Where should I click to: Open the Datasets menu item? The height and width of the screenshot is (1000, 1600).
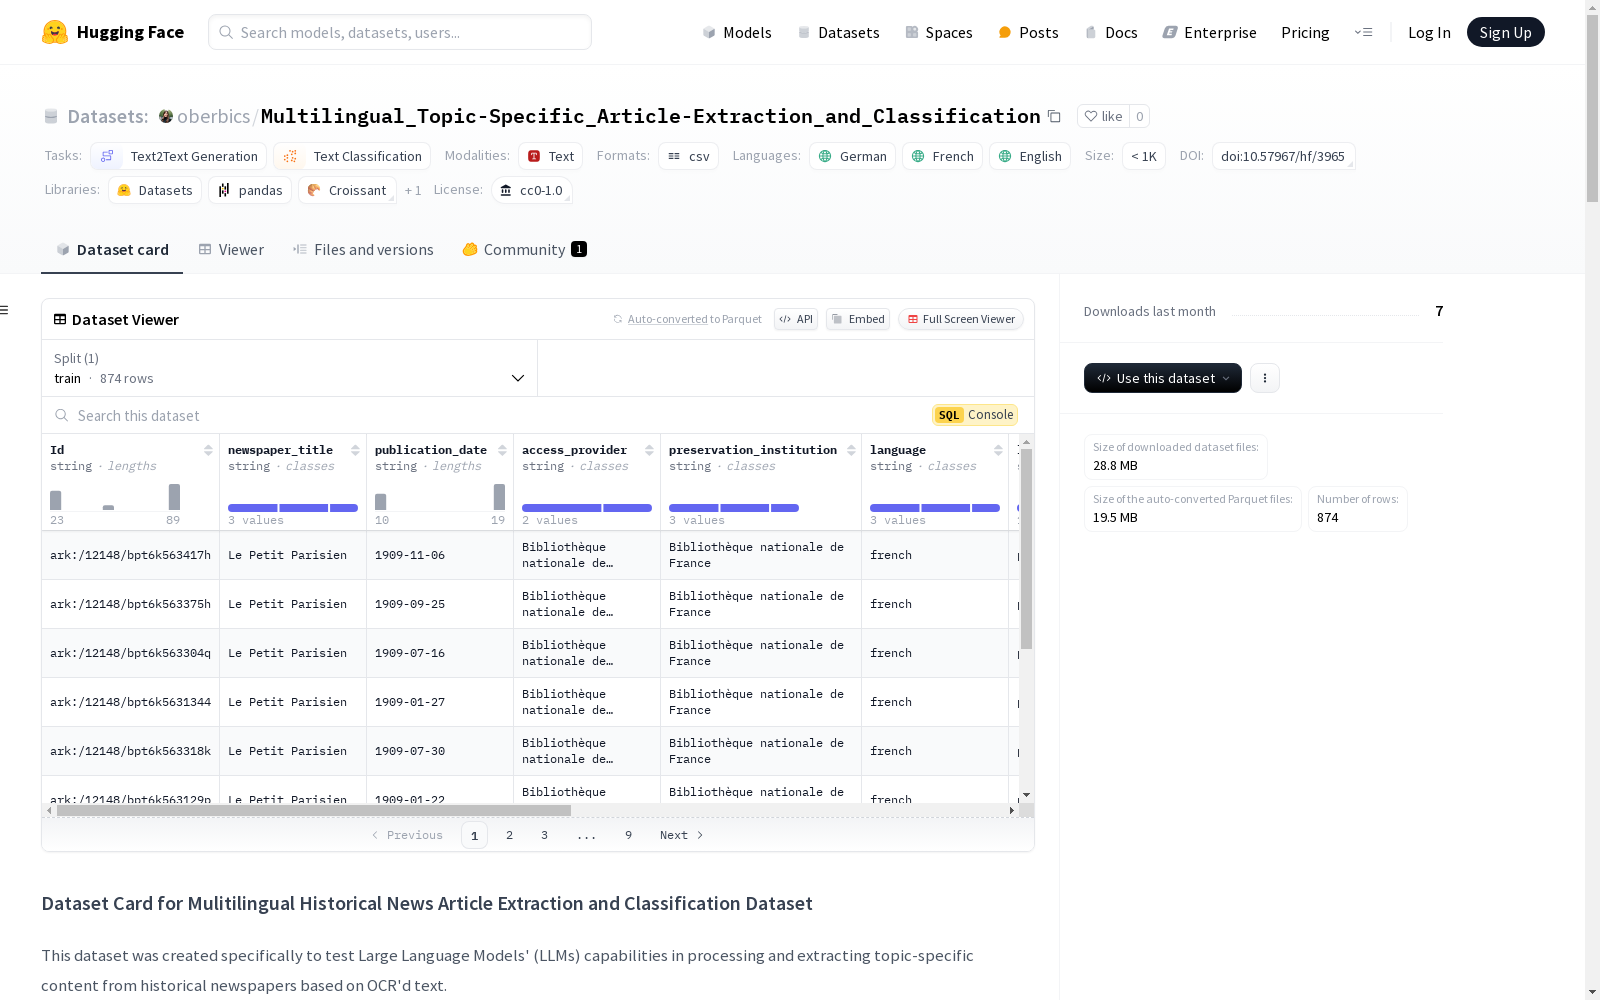pos(838,32)
